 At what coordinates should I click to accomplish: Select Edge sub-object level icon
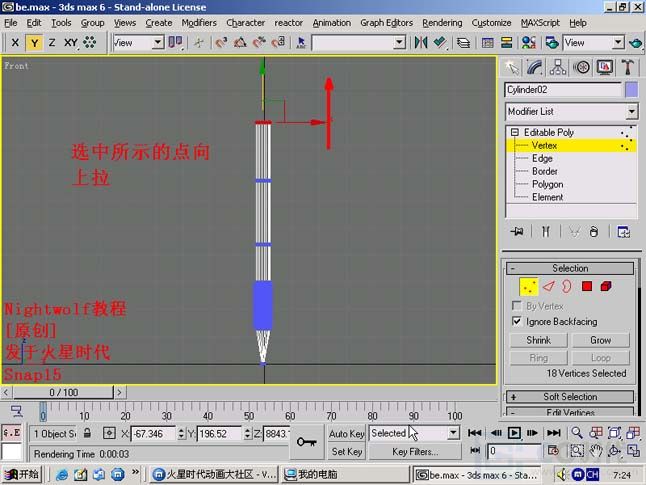point(548,286)
